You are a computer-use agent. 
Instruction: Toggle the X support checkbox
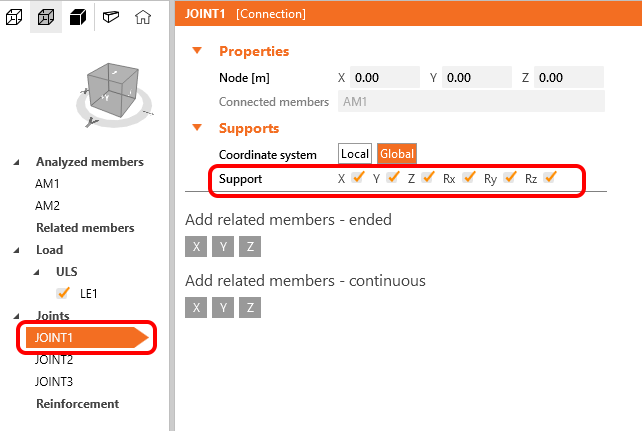(x=358, y=178)
